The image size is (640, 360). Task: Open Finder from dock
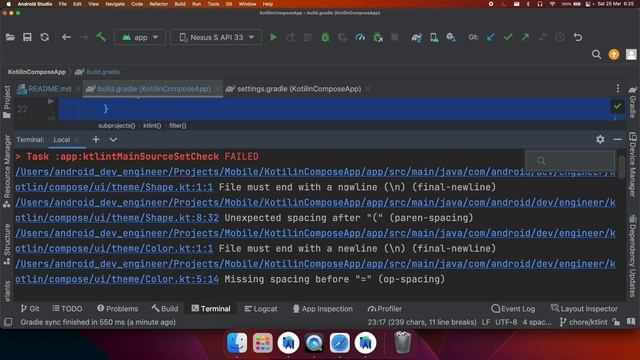[x=237, y=342]
